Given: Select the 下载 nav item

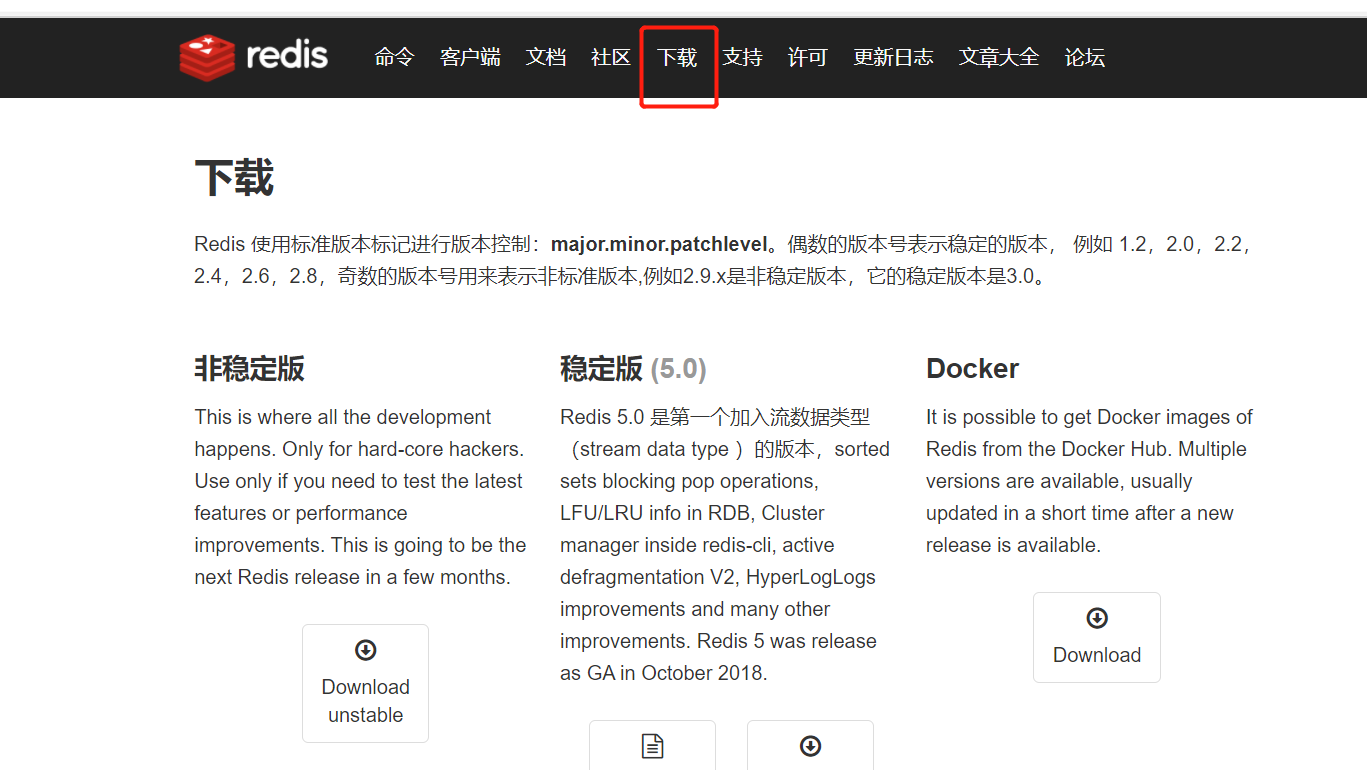Looking at the screenshot, I should tap(677, 57).
